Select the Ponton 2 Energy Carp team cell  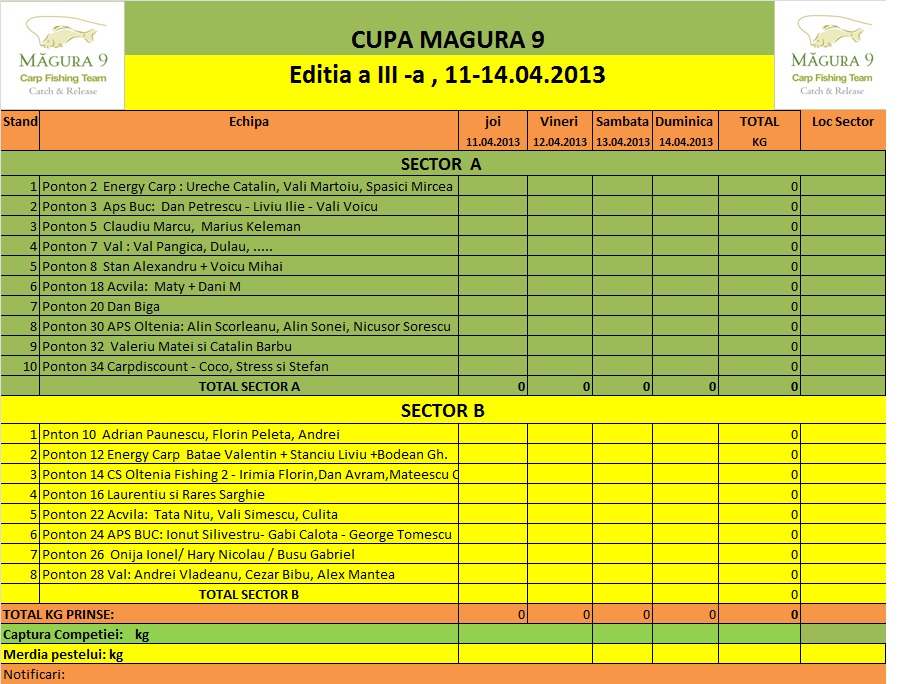click(x=248, y=187)
